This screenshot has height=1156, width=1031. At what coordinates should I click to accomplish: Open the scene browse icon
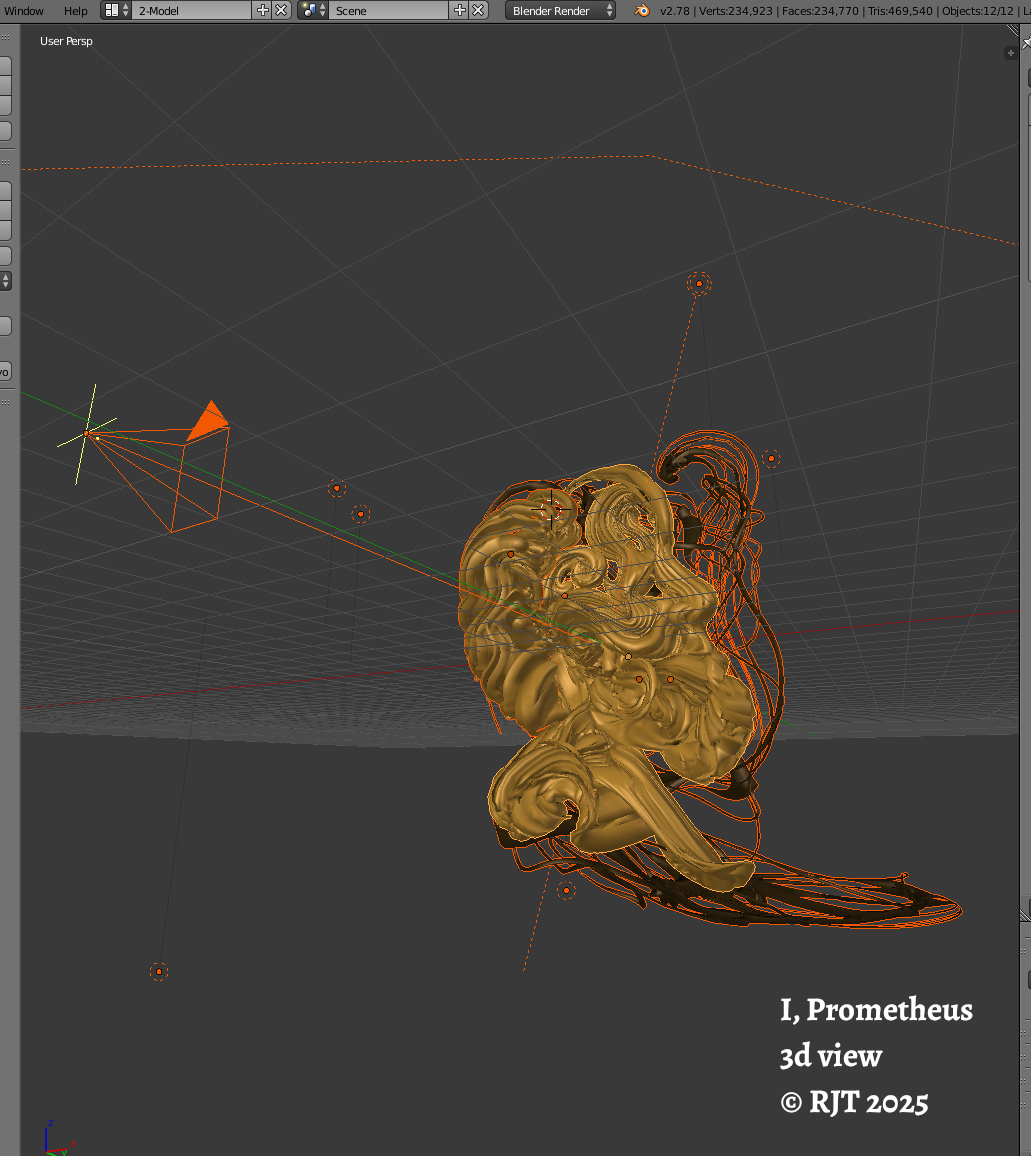(313, 10)
